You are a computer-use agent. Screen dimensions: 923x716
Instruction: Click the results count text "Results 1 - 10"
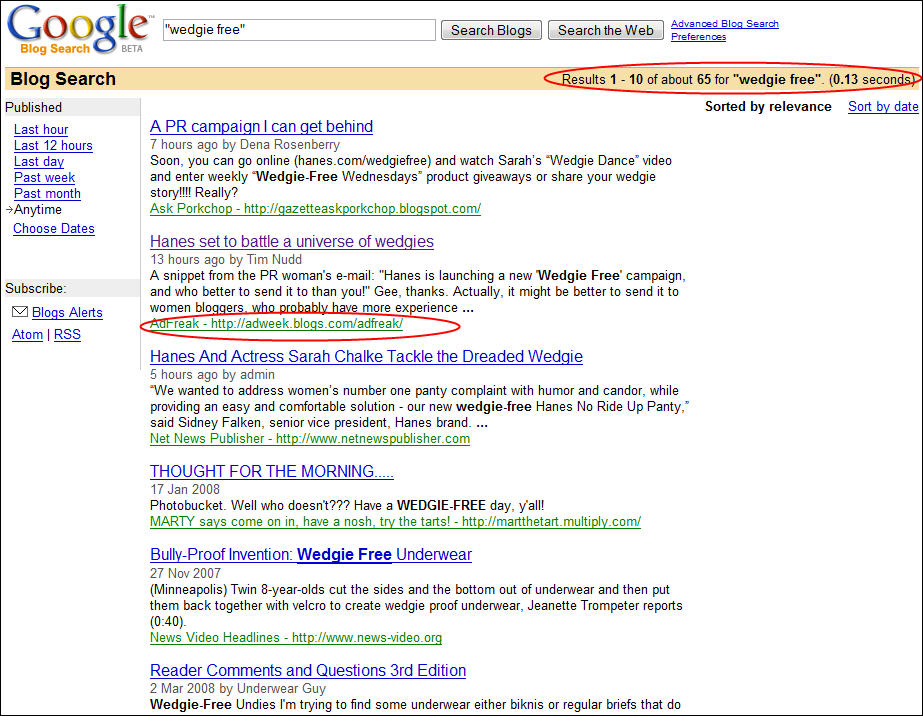point(602,79)
